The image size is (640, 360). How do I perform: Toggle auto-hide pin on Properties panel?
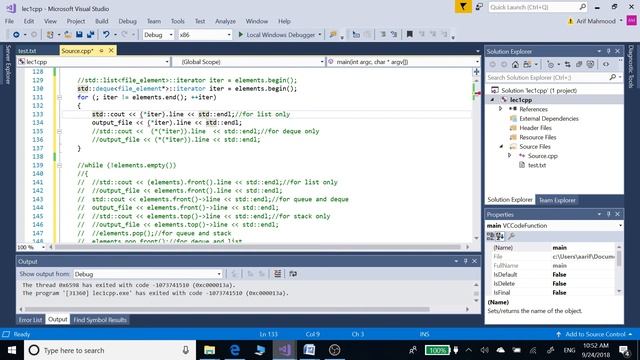tap(608, 214)
